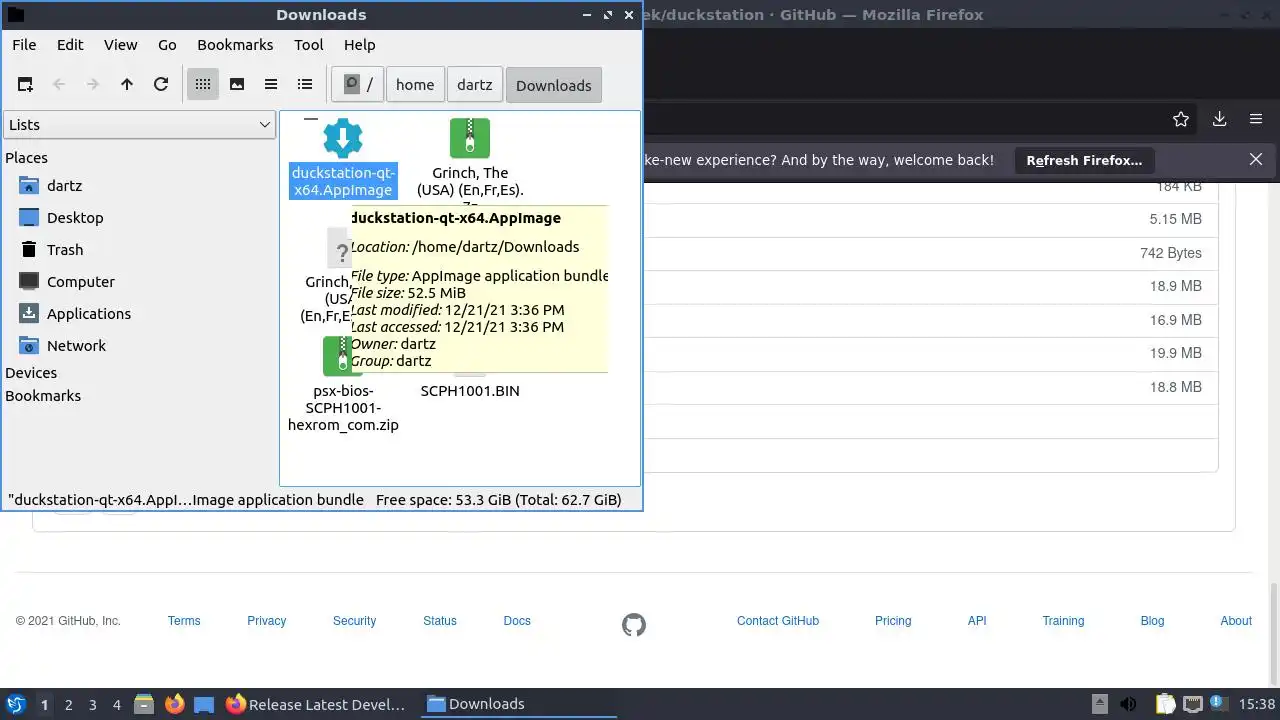
Task: Switch to Firefox Release Latest Development window
Action: 317,704
